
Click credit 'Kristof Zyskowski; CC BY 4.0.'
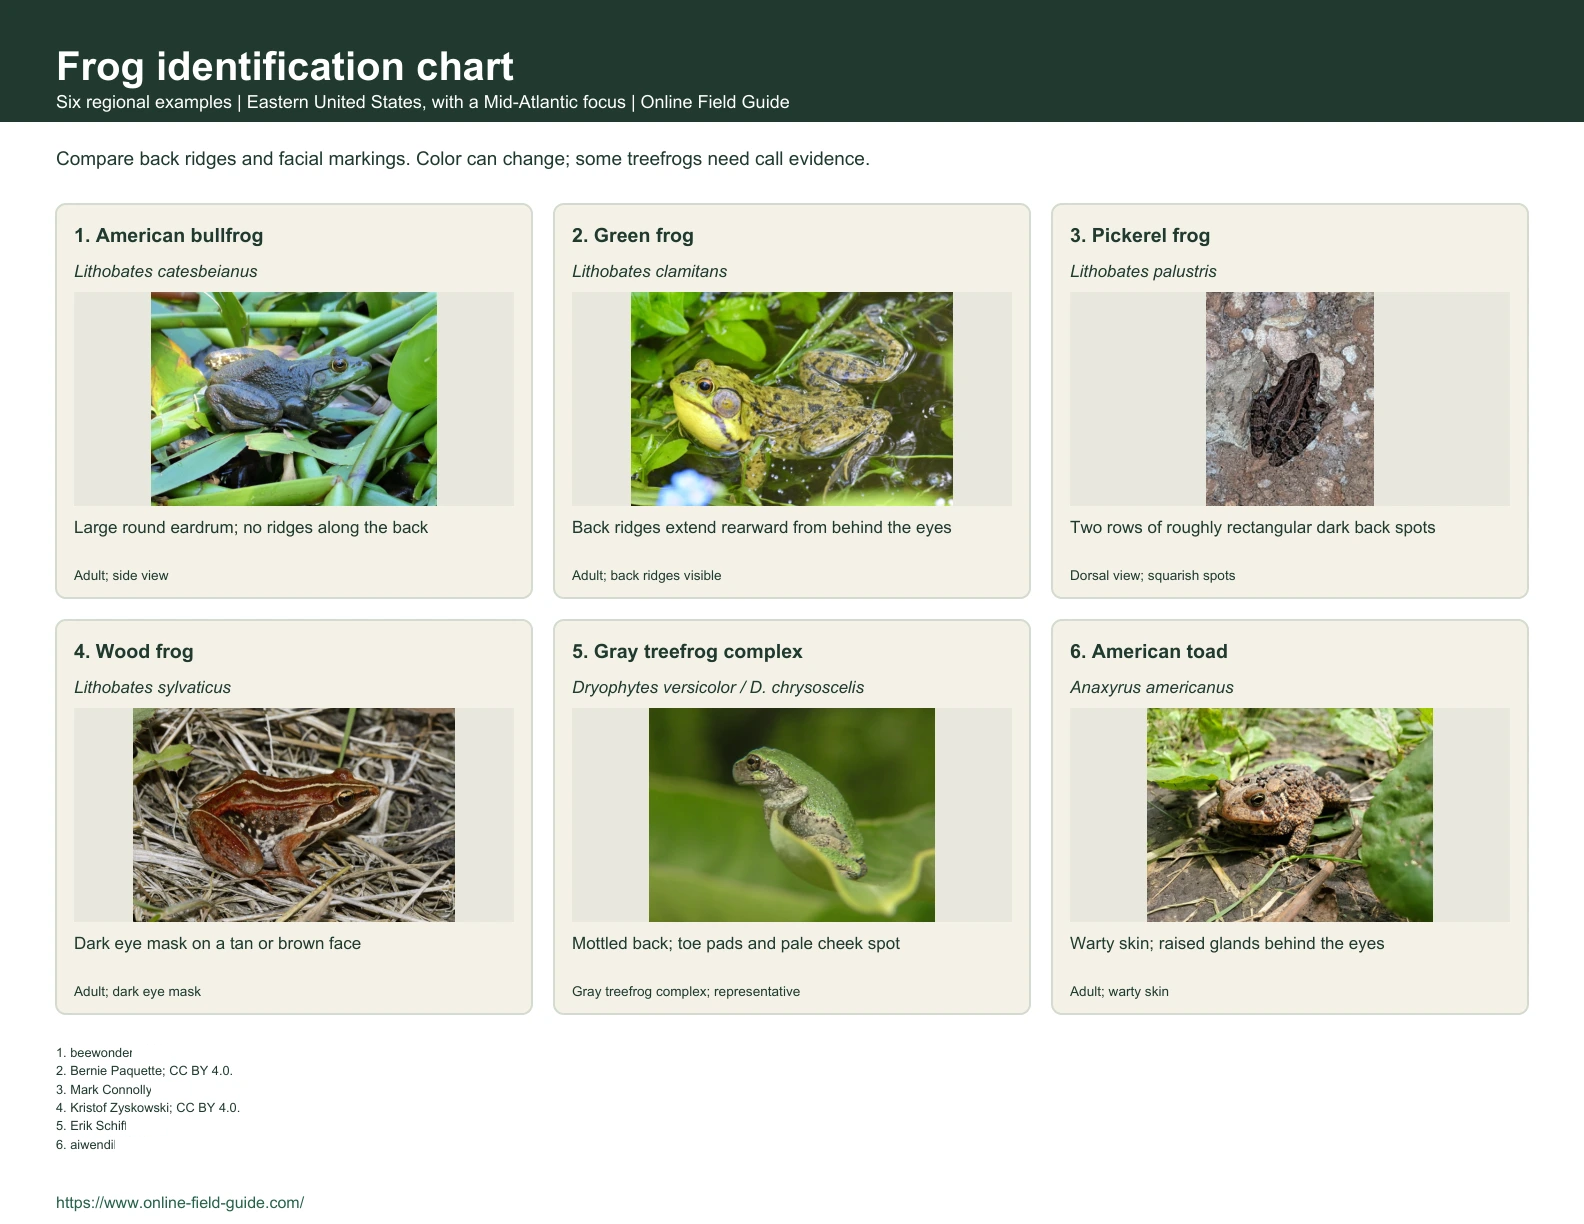(155, 1108)
